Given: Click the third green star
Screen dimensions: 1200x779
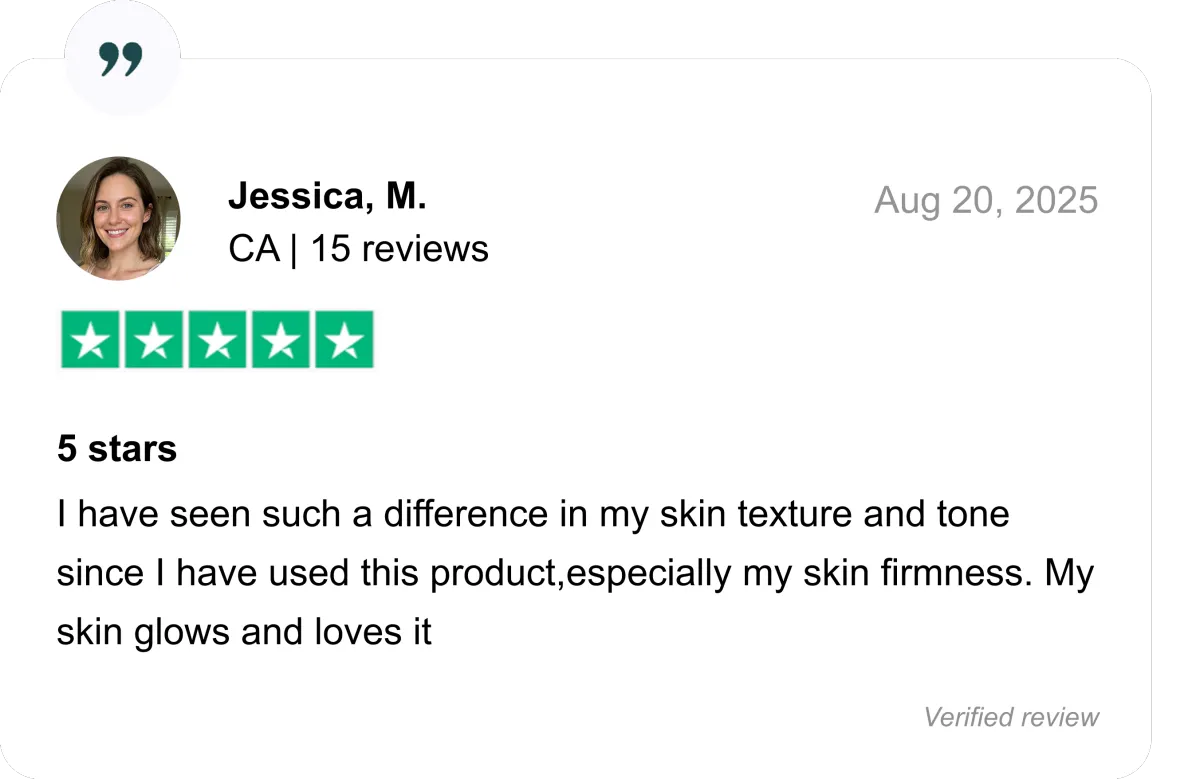Looking at the screenshot, I should point(218,339).
